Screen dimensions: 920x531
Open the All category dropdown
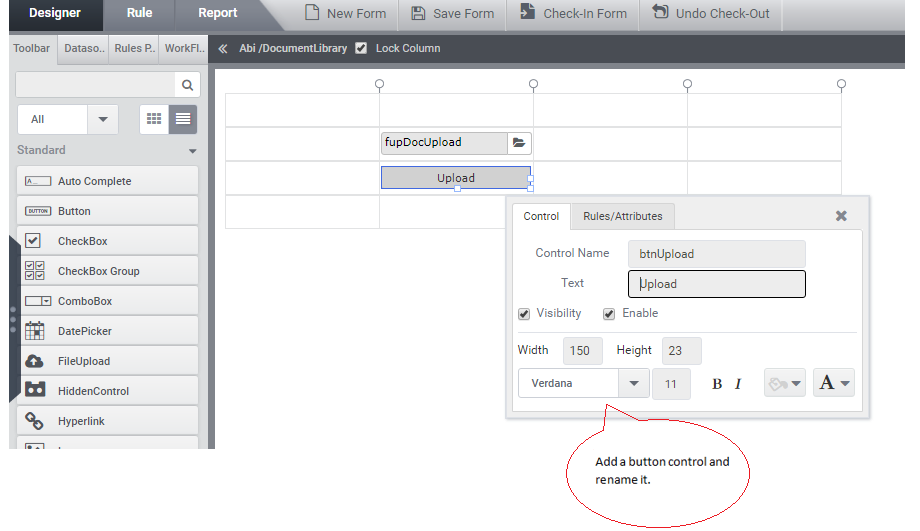tap(103, 119)
